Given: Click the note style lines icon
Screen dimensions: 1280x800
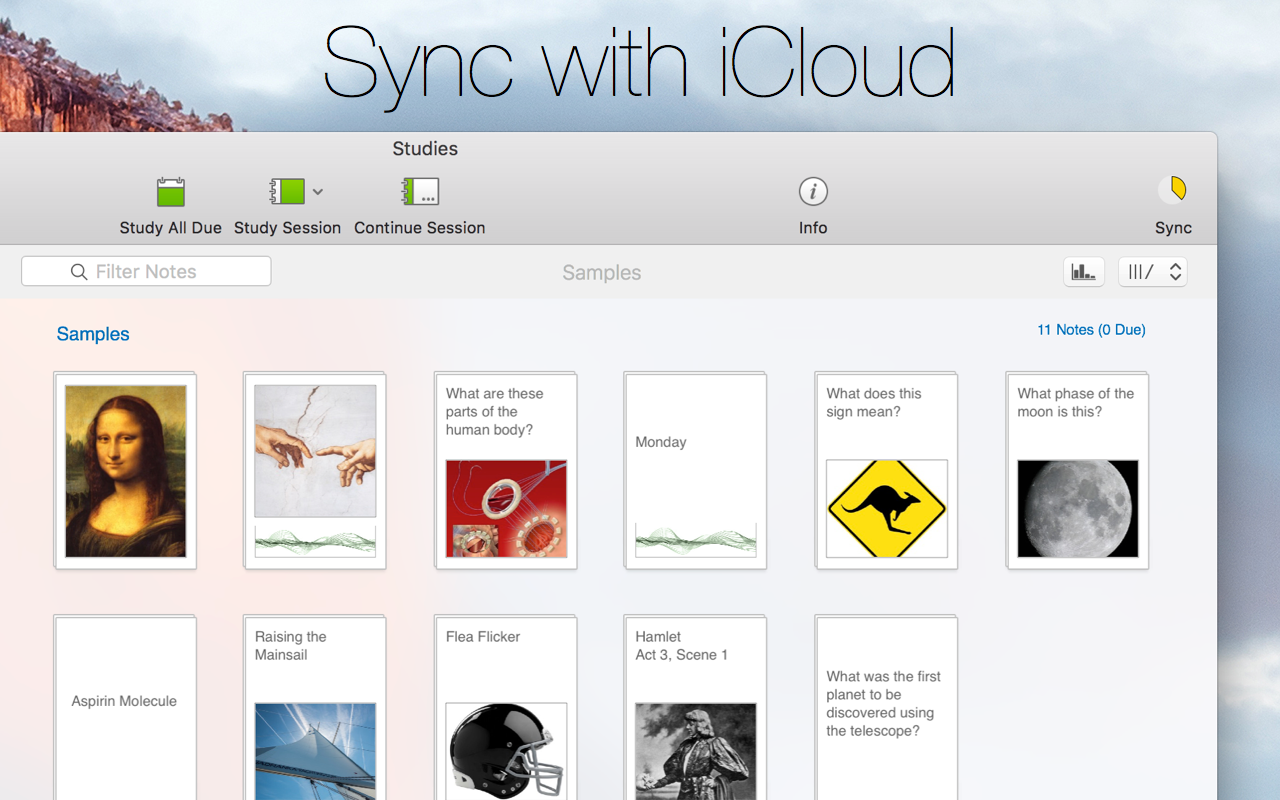Looking at the screenshot, I should click(1143, 271).
